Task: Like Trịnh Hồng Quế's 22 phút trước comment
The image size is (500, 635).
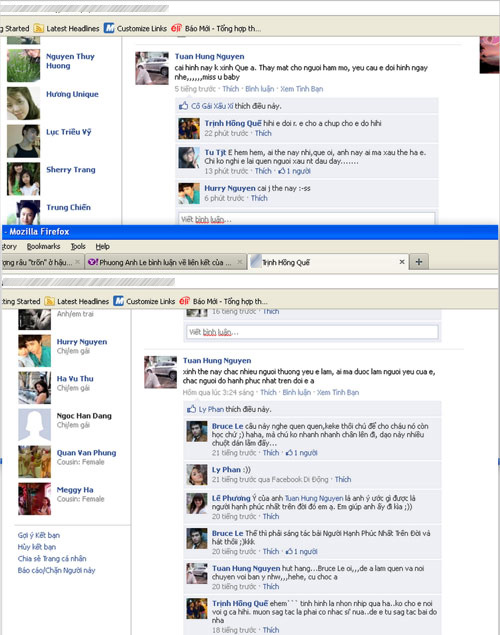Action: 263,133
